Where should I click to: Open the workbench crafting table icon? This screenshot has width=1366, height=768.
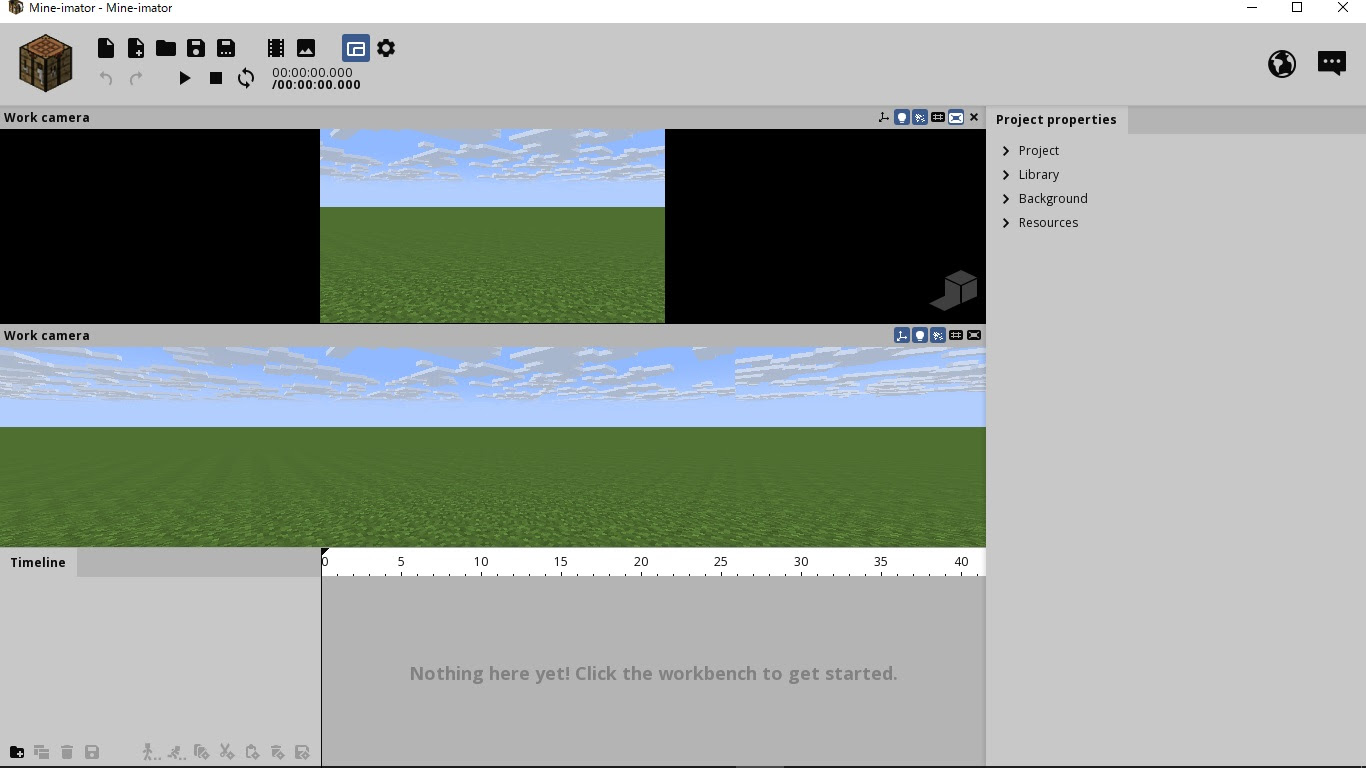(46, 63)
